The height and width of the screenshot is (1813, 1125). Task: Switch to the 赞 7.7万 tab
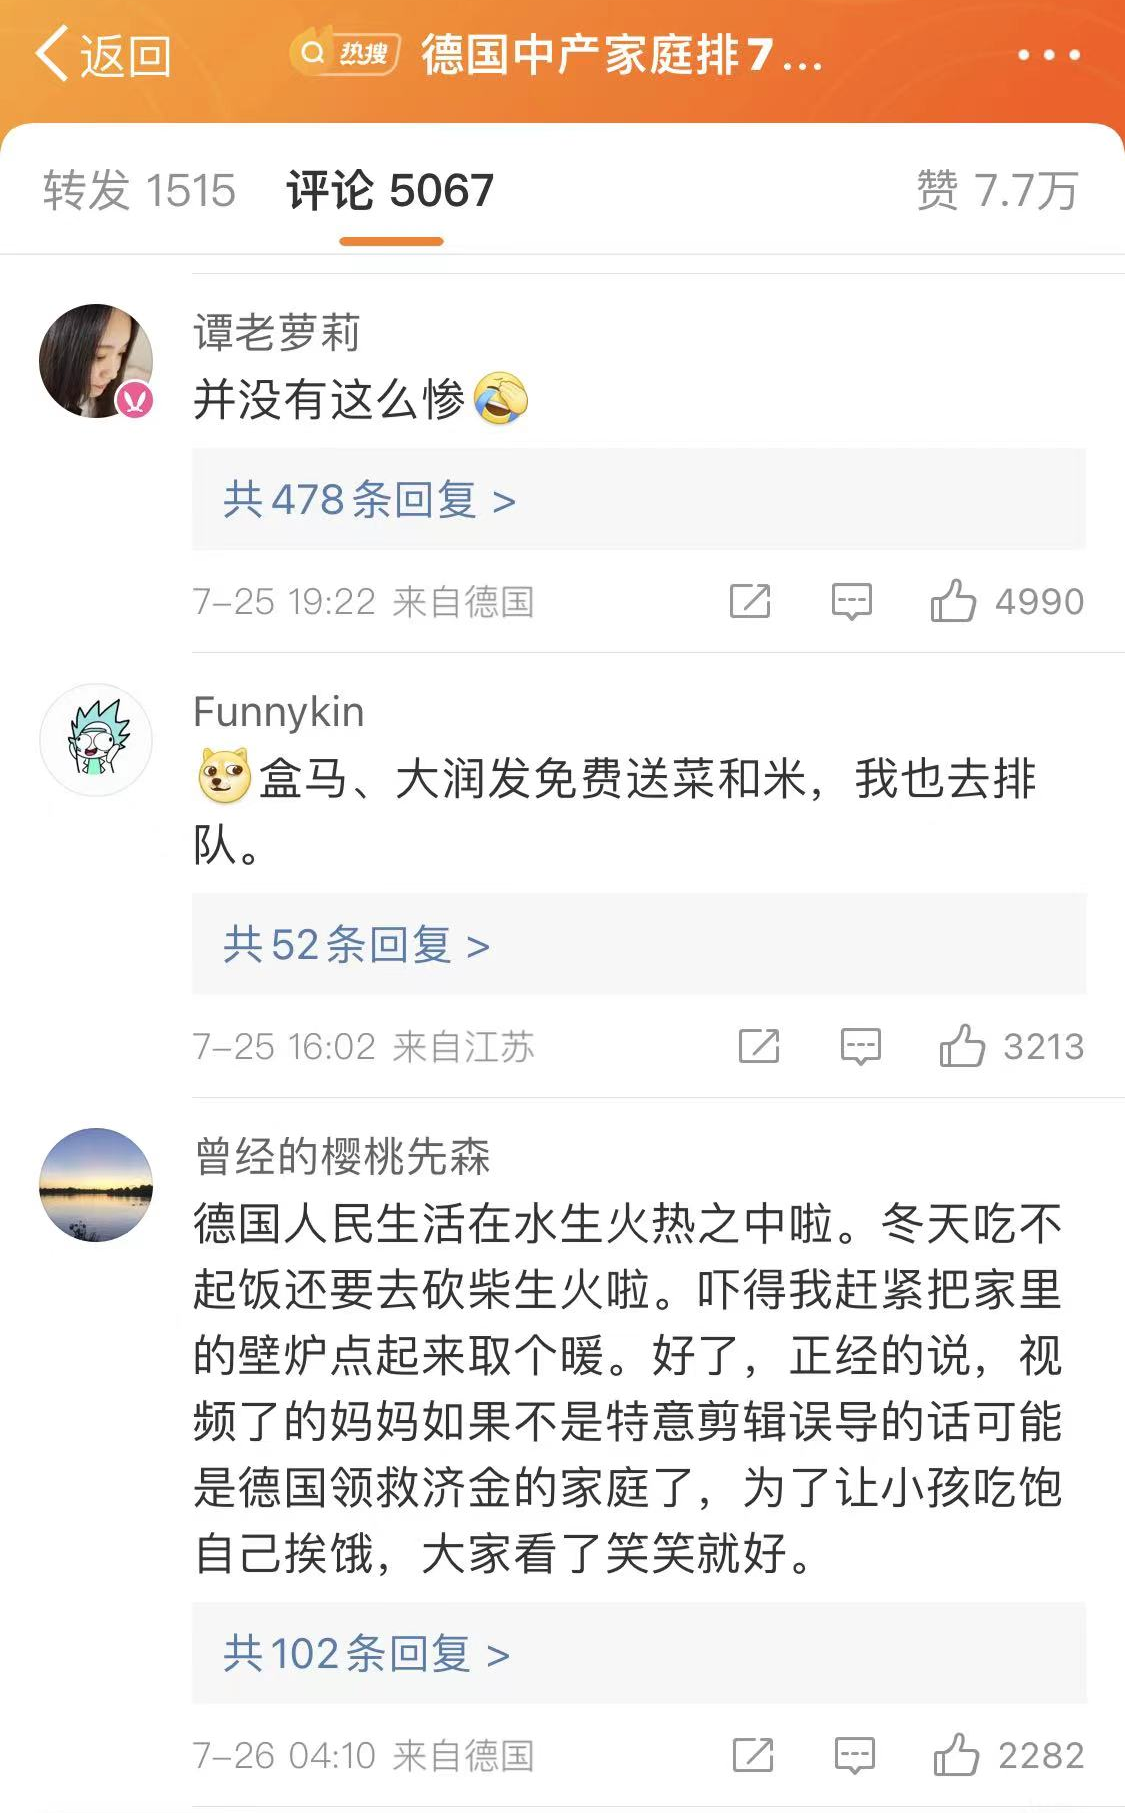997,190
